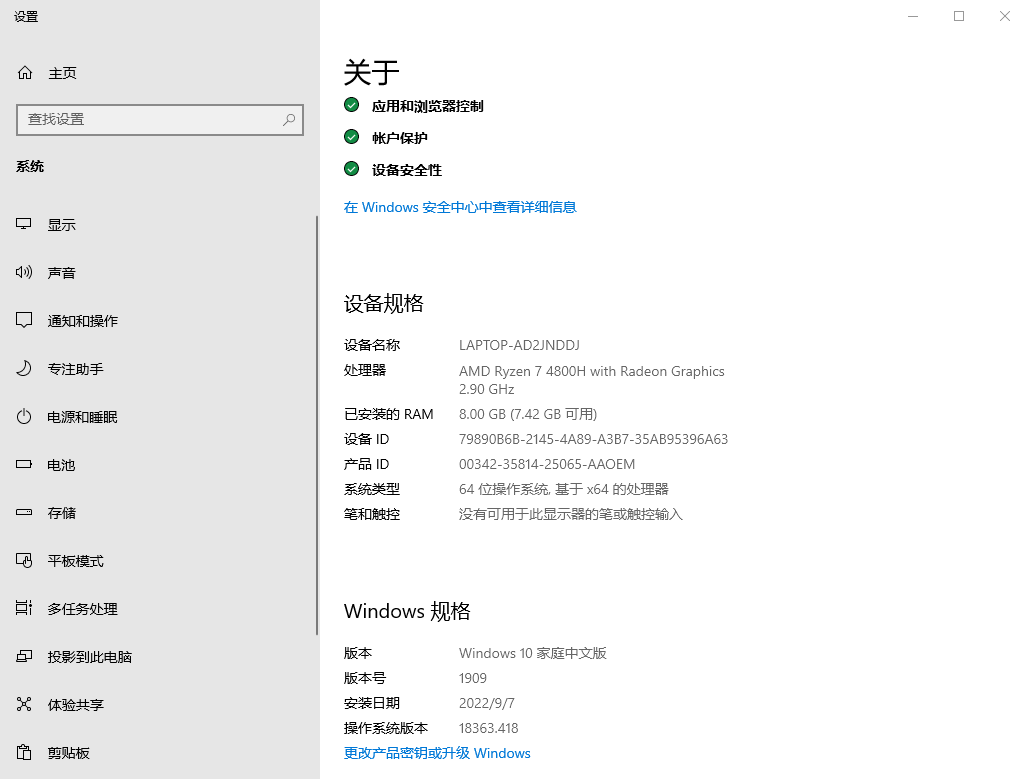Click the 关于 page title
The image size is (1028, 779).
371,72
